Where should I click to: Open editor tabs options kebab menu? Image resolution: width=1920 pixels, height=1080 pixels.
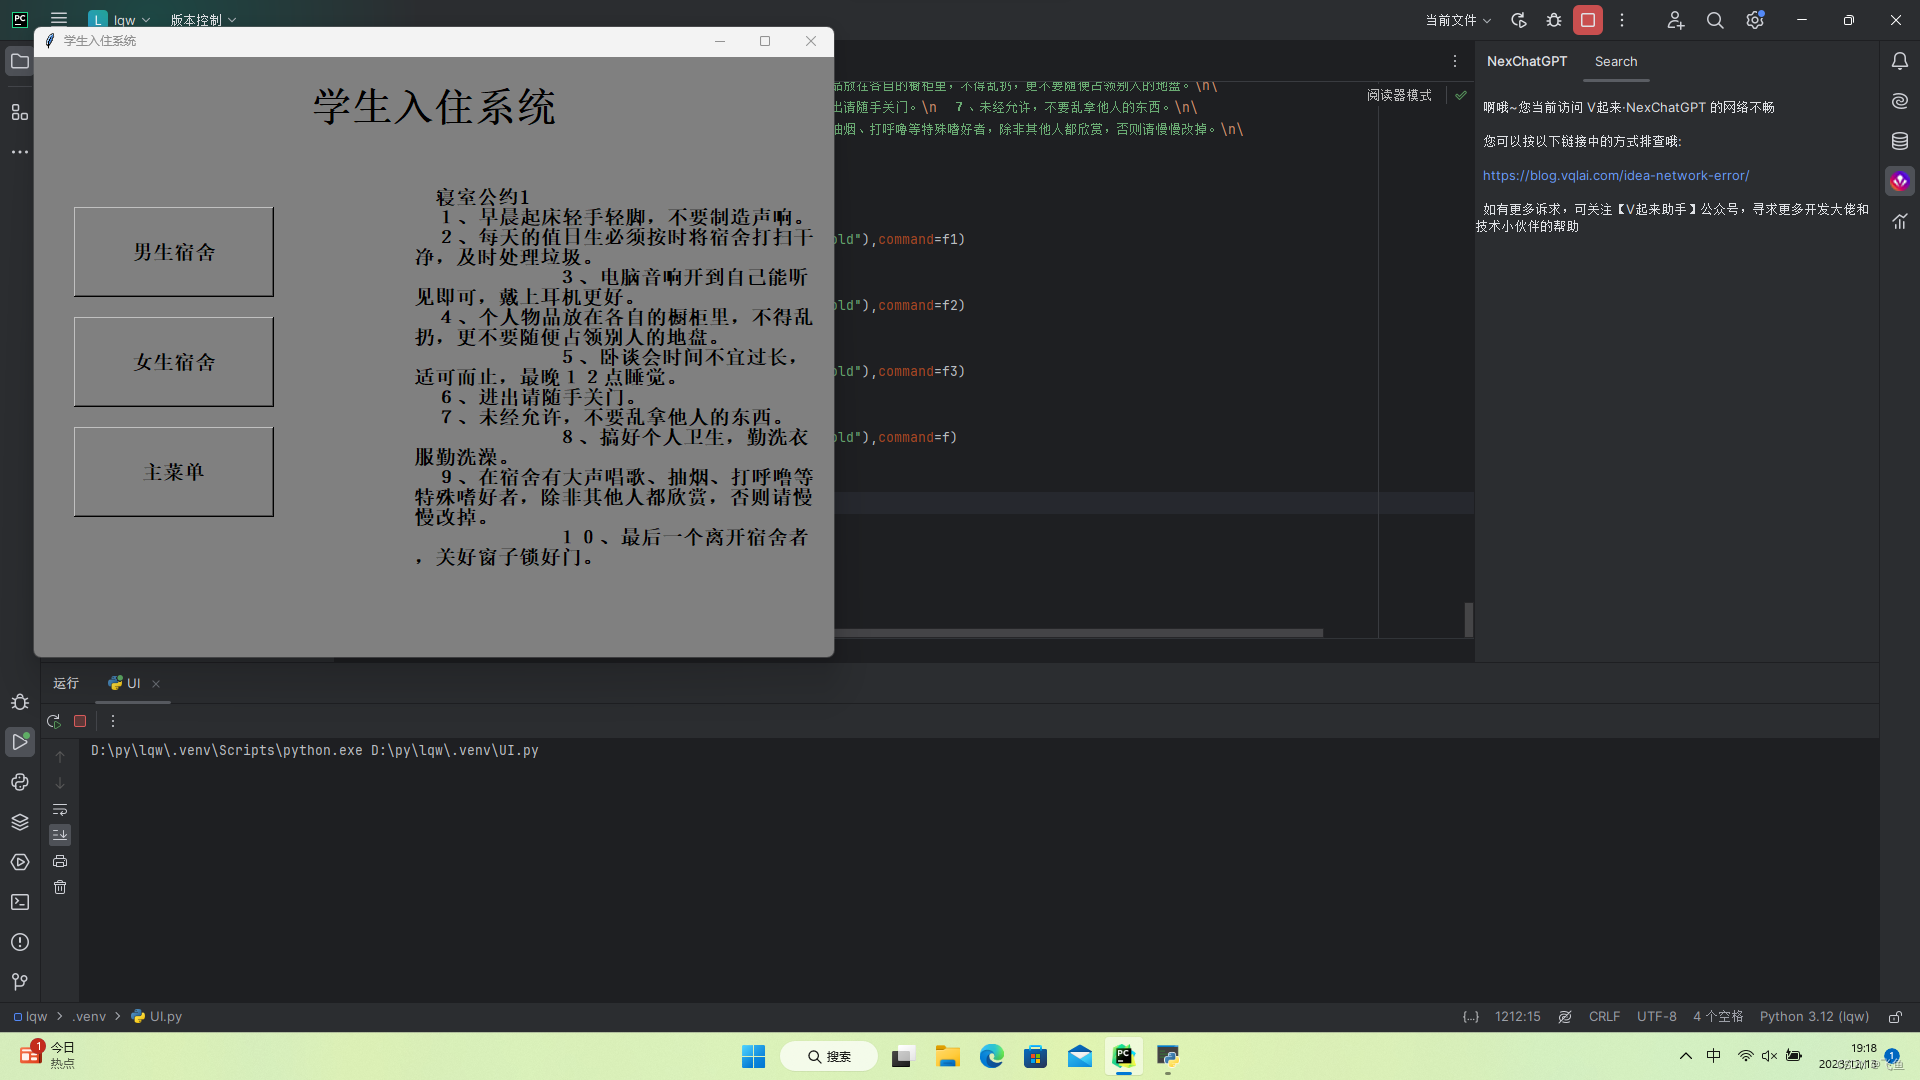[1455, 62]
